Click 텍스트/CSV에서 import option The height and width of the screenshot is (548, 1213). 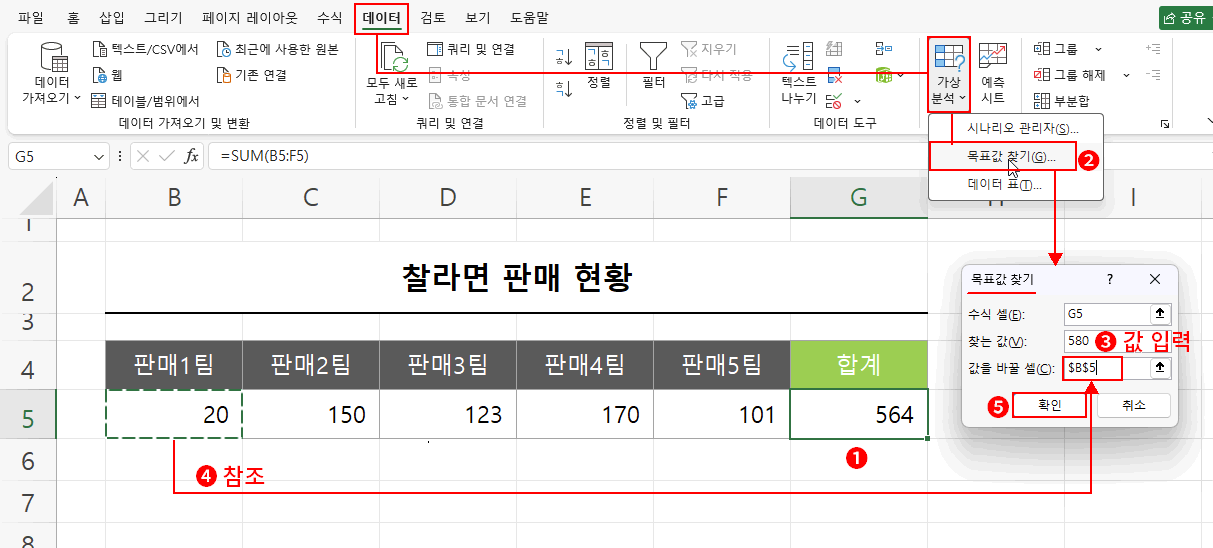(145, 49)
